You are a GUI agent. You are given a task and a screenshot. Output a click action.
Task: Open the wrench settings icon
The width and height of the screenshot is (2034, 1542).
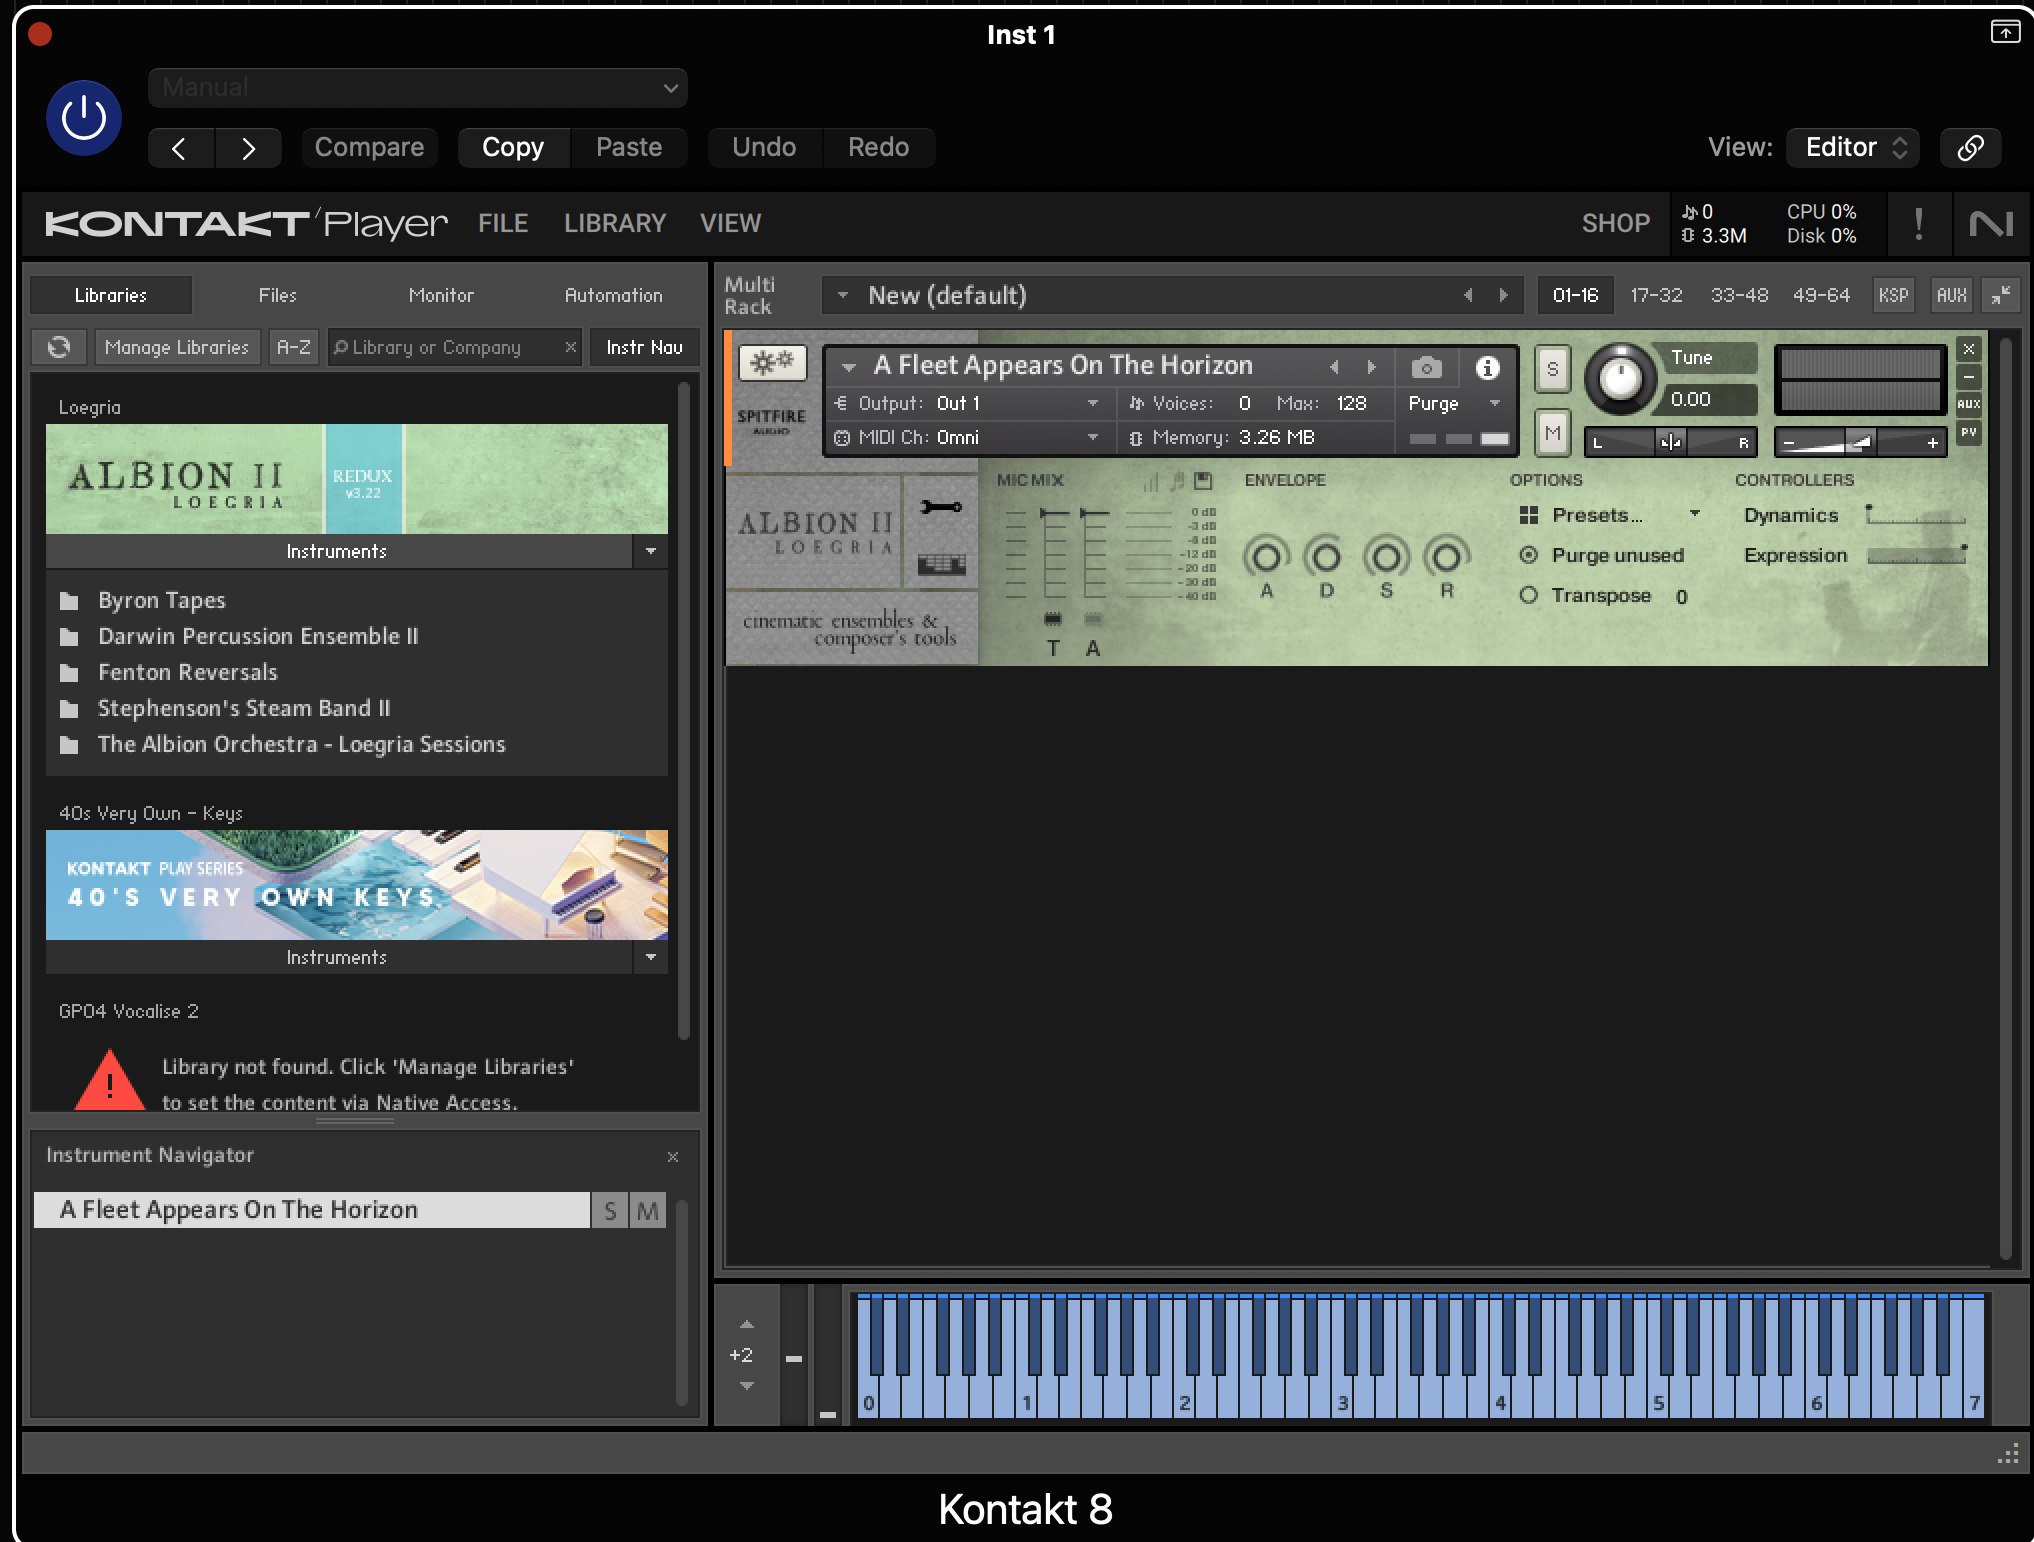click(941, 507)
